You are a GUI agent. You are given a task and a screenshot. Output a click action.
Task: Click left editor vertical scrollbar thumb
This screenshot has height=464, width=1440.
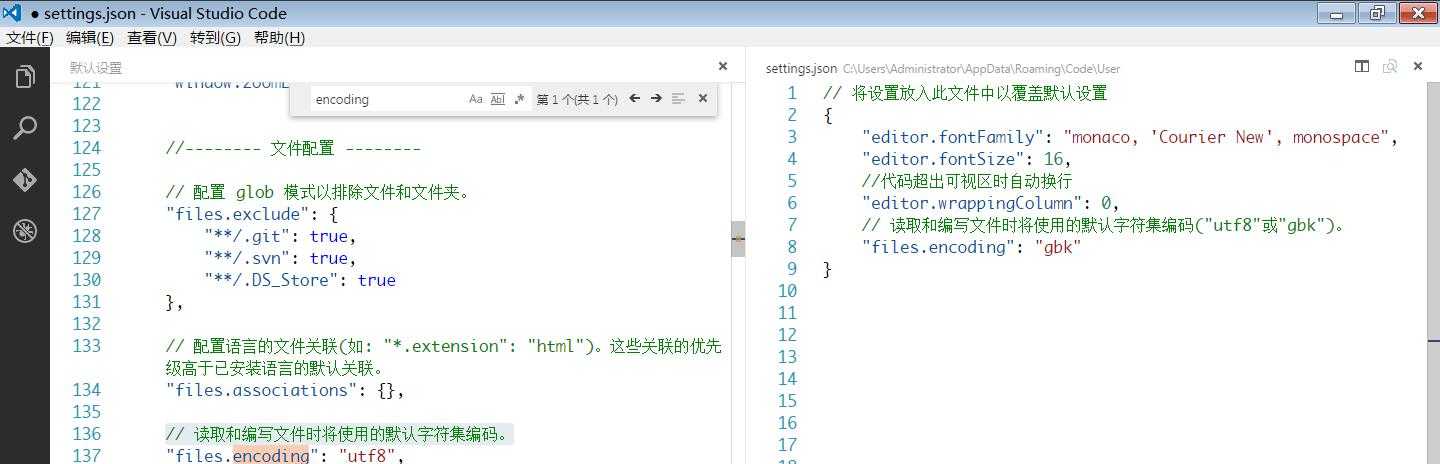point(738,238)
